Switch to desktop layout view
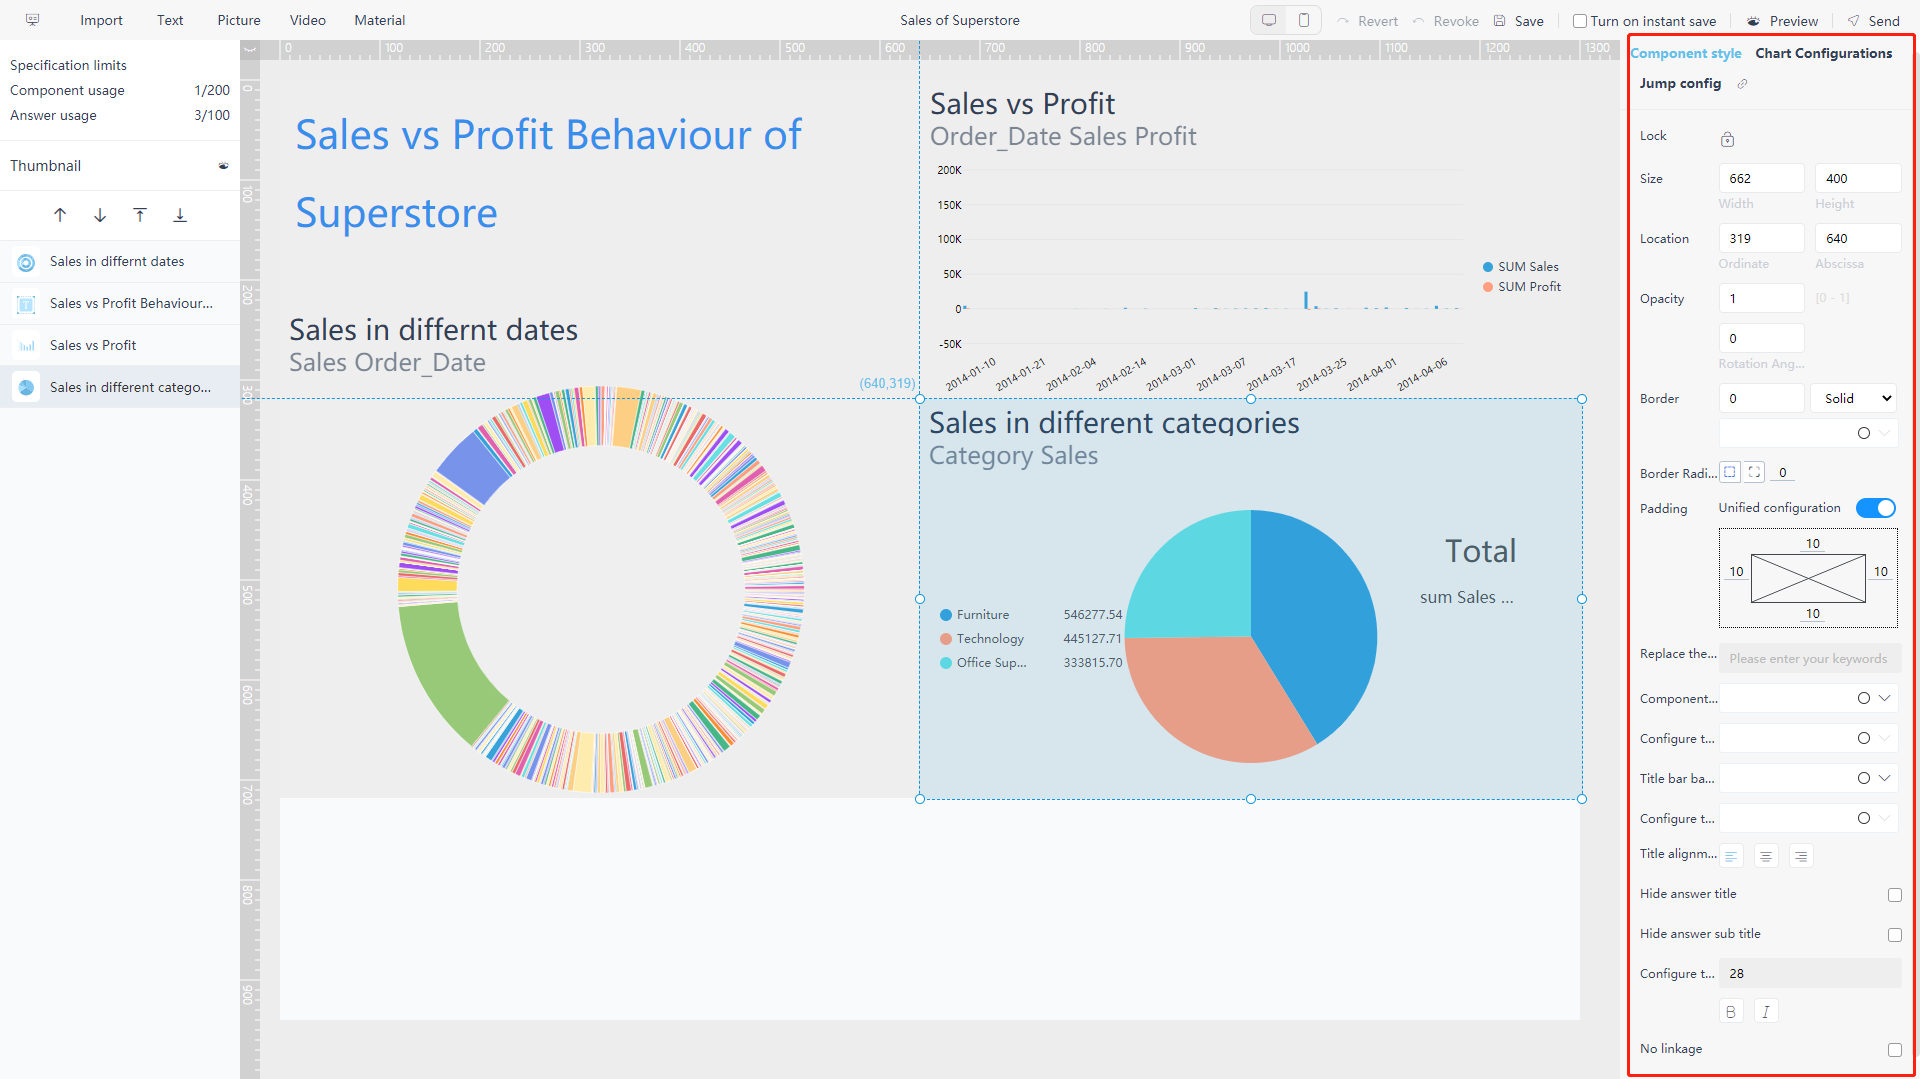 [1269, 20]
